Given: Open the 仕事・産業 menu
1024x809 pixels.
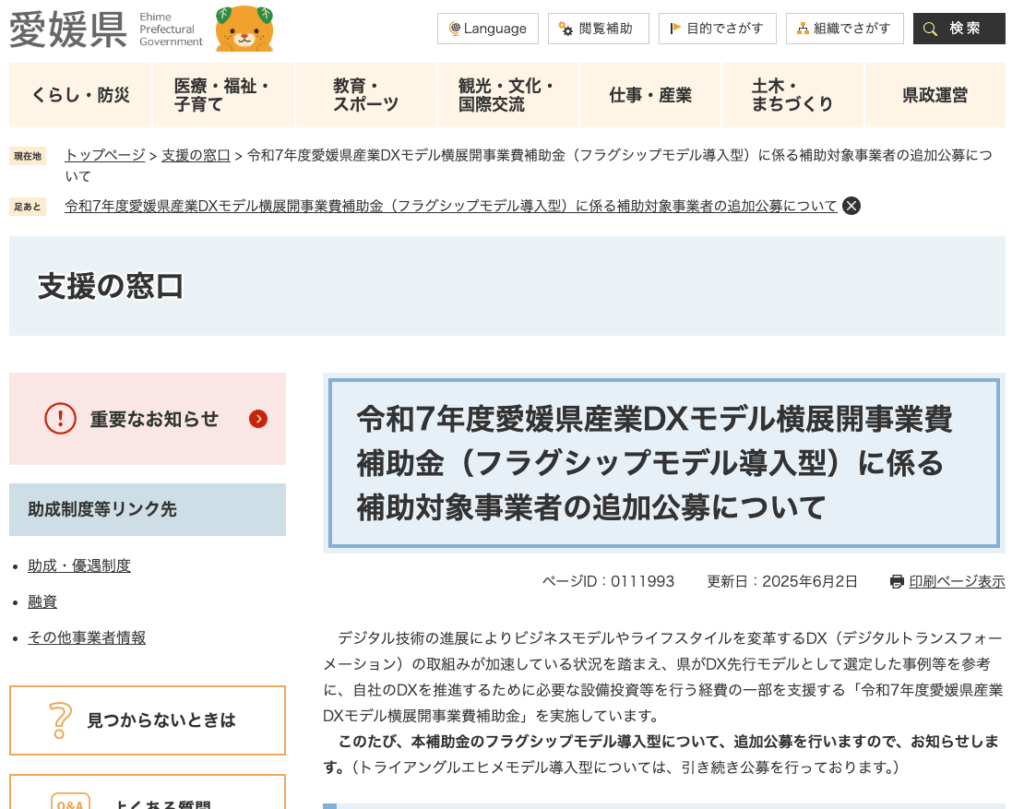Looking at the screenshot, I should [650, 95].
